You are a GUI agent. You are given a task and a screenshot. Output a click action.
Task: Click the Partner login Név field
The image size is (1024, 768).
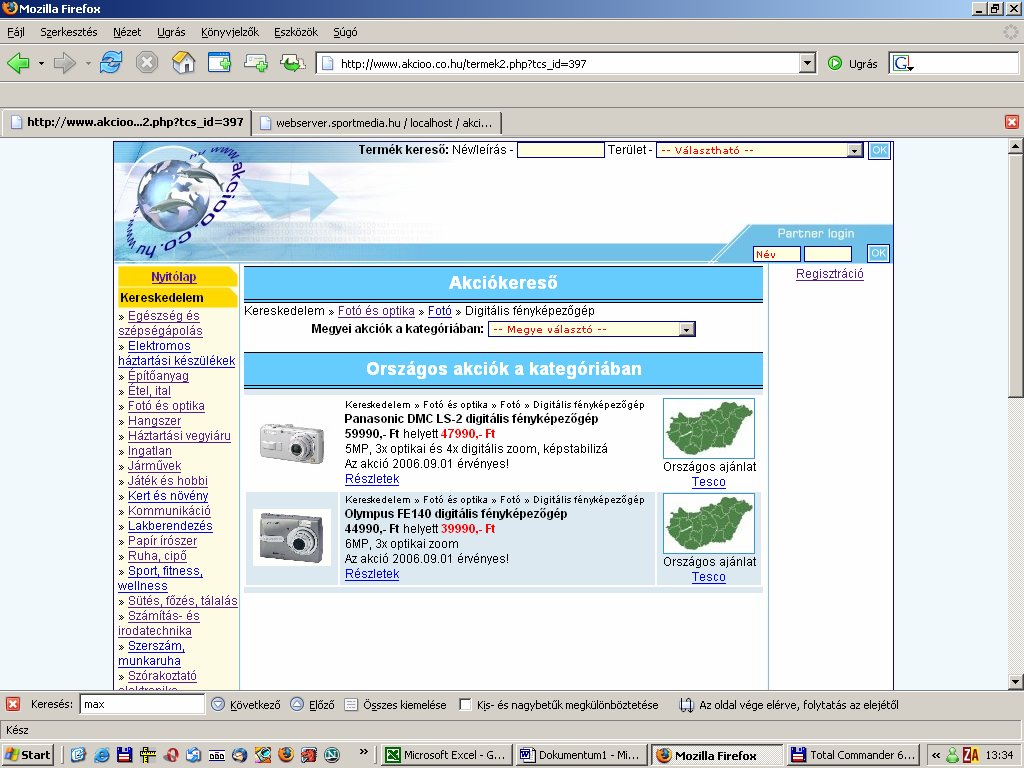(776, 254)
